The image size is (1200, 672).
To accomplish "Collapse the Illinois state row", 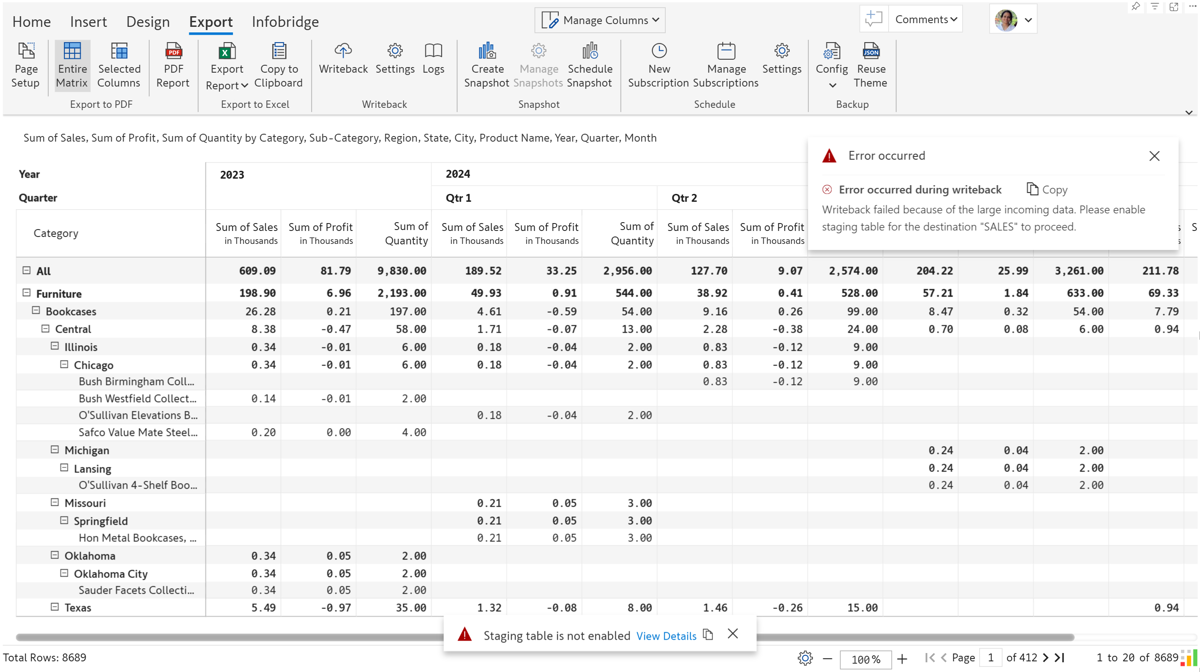I will point(55,347).
